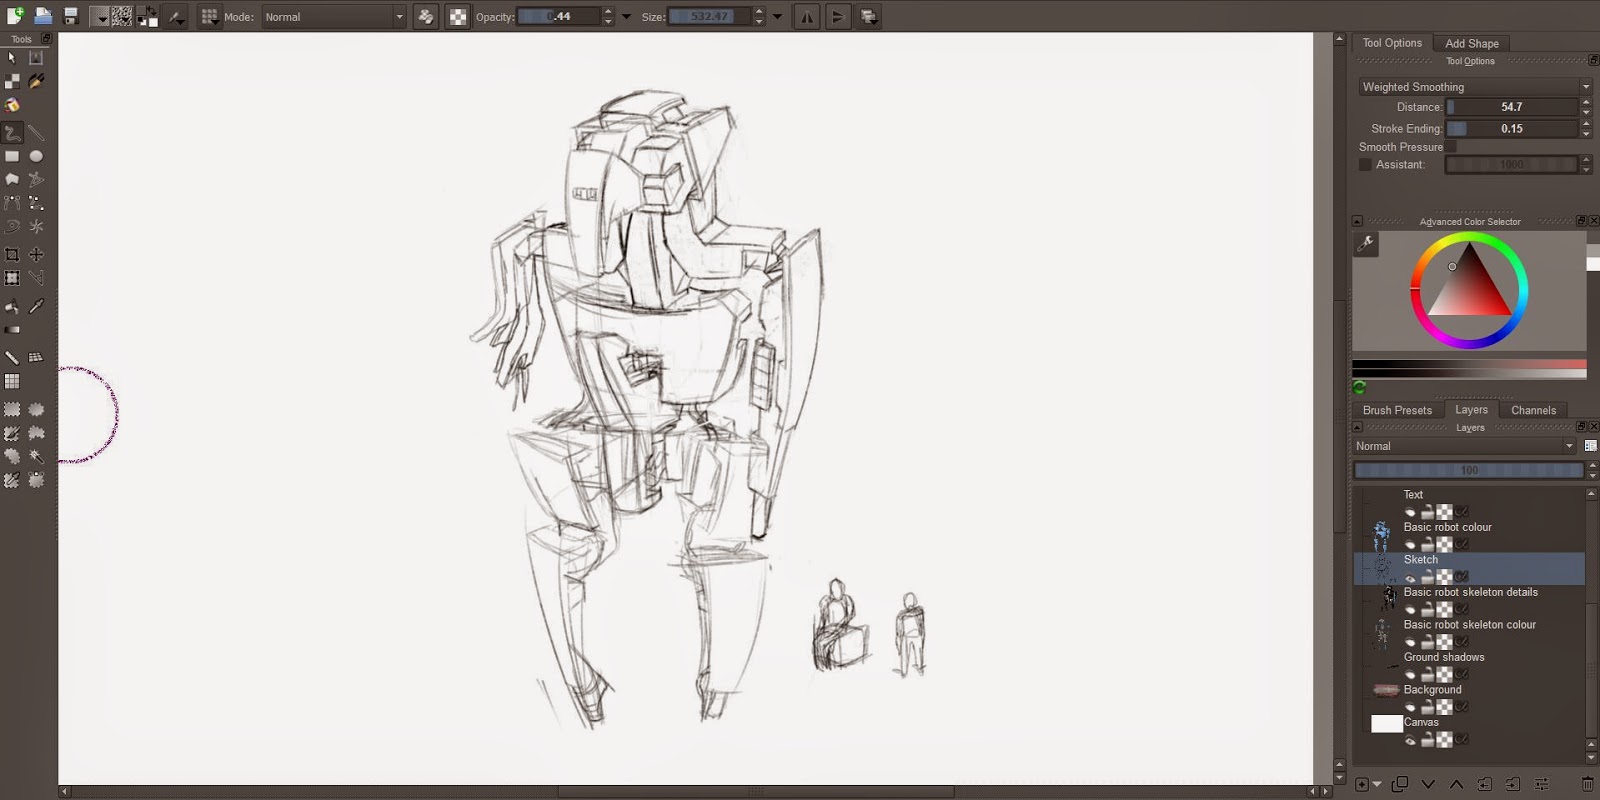Mirror canvas vertically button

838,16
